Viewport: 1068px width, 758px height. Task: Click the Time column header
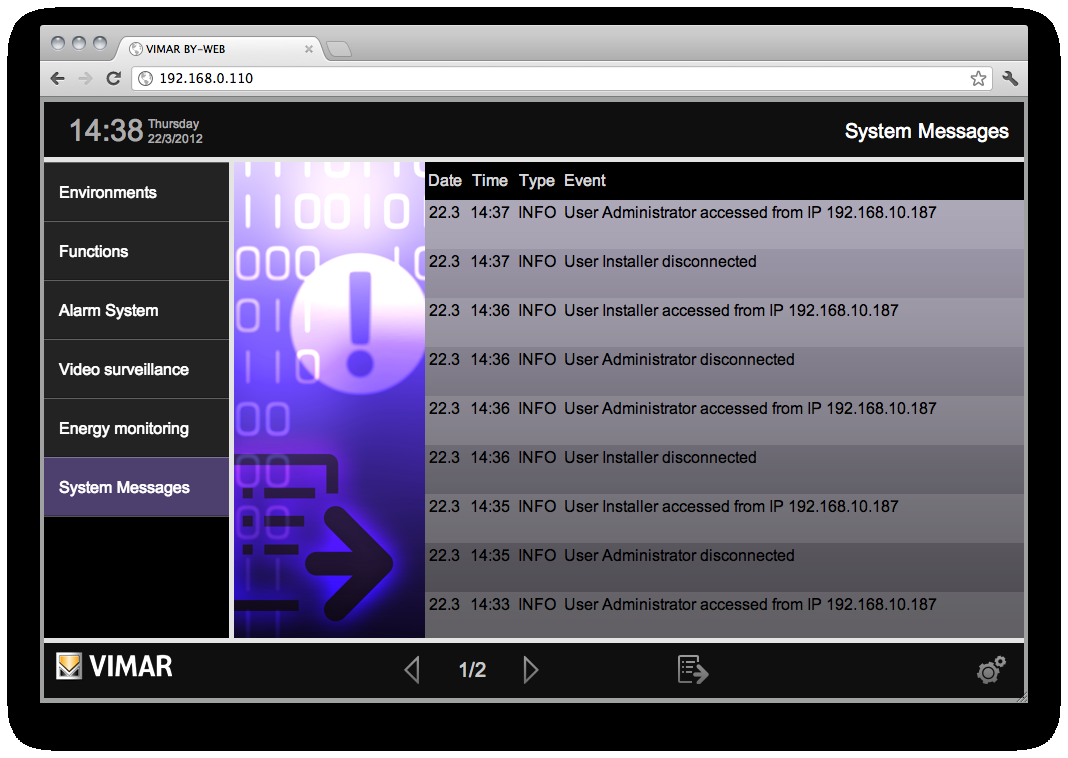(x=490, y=180)
